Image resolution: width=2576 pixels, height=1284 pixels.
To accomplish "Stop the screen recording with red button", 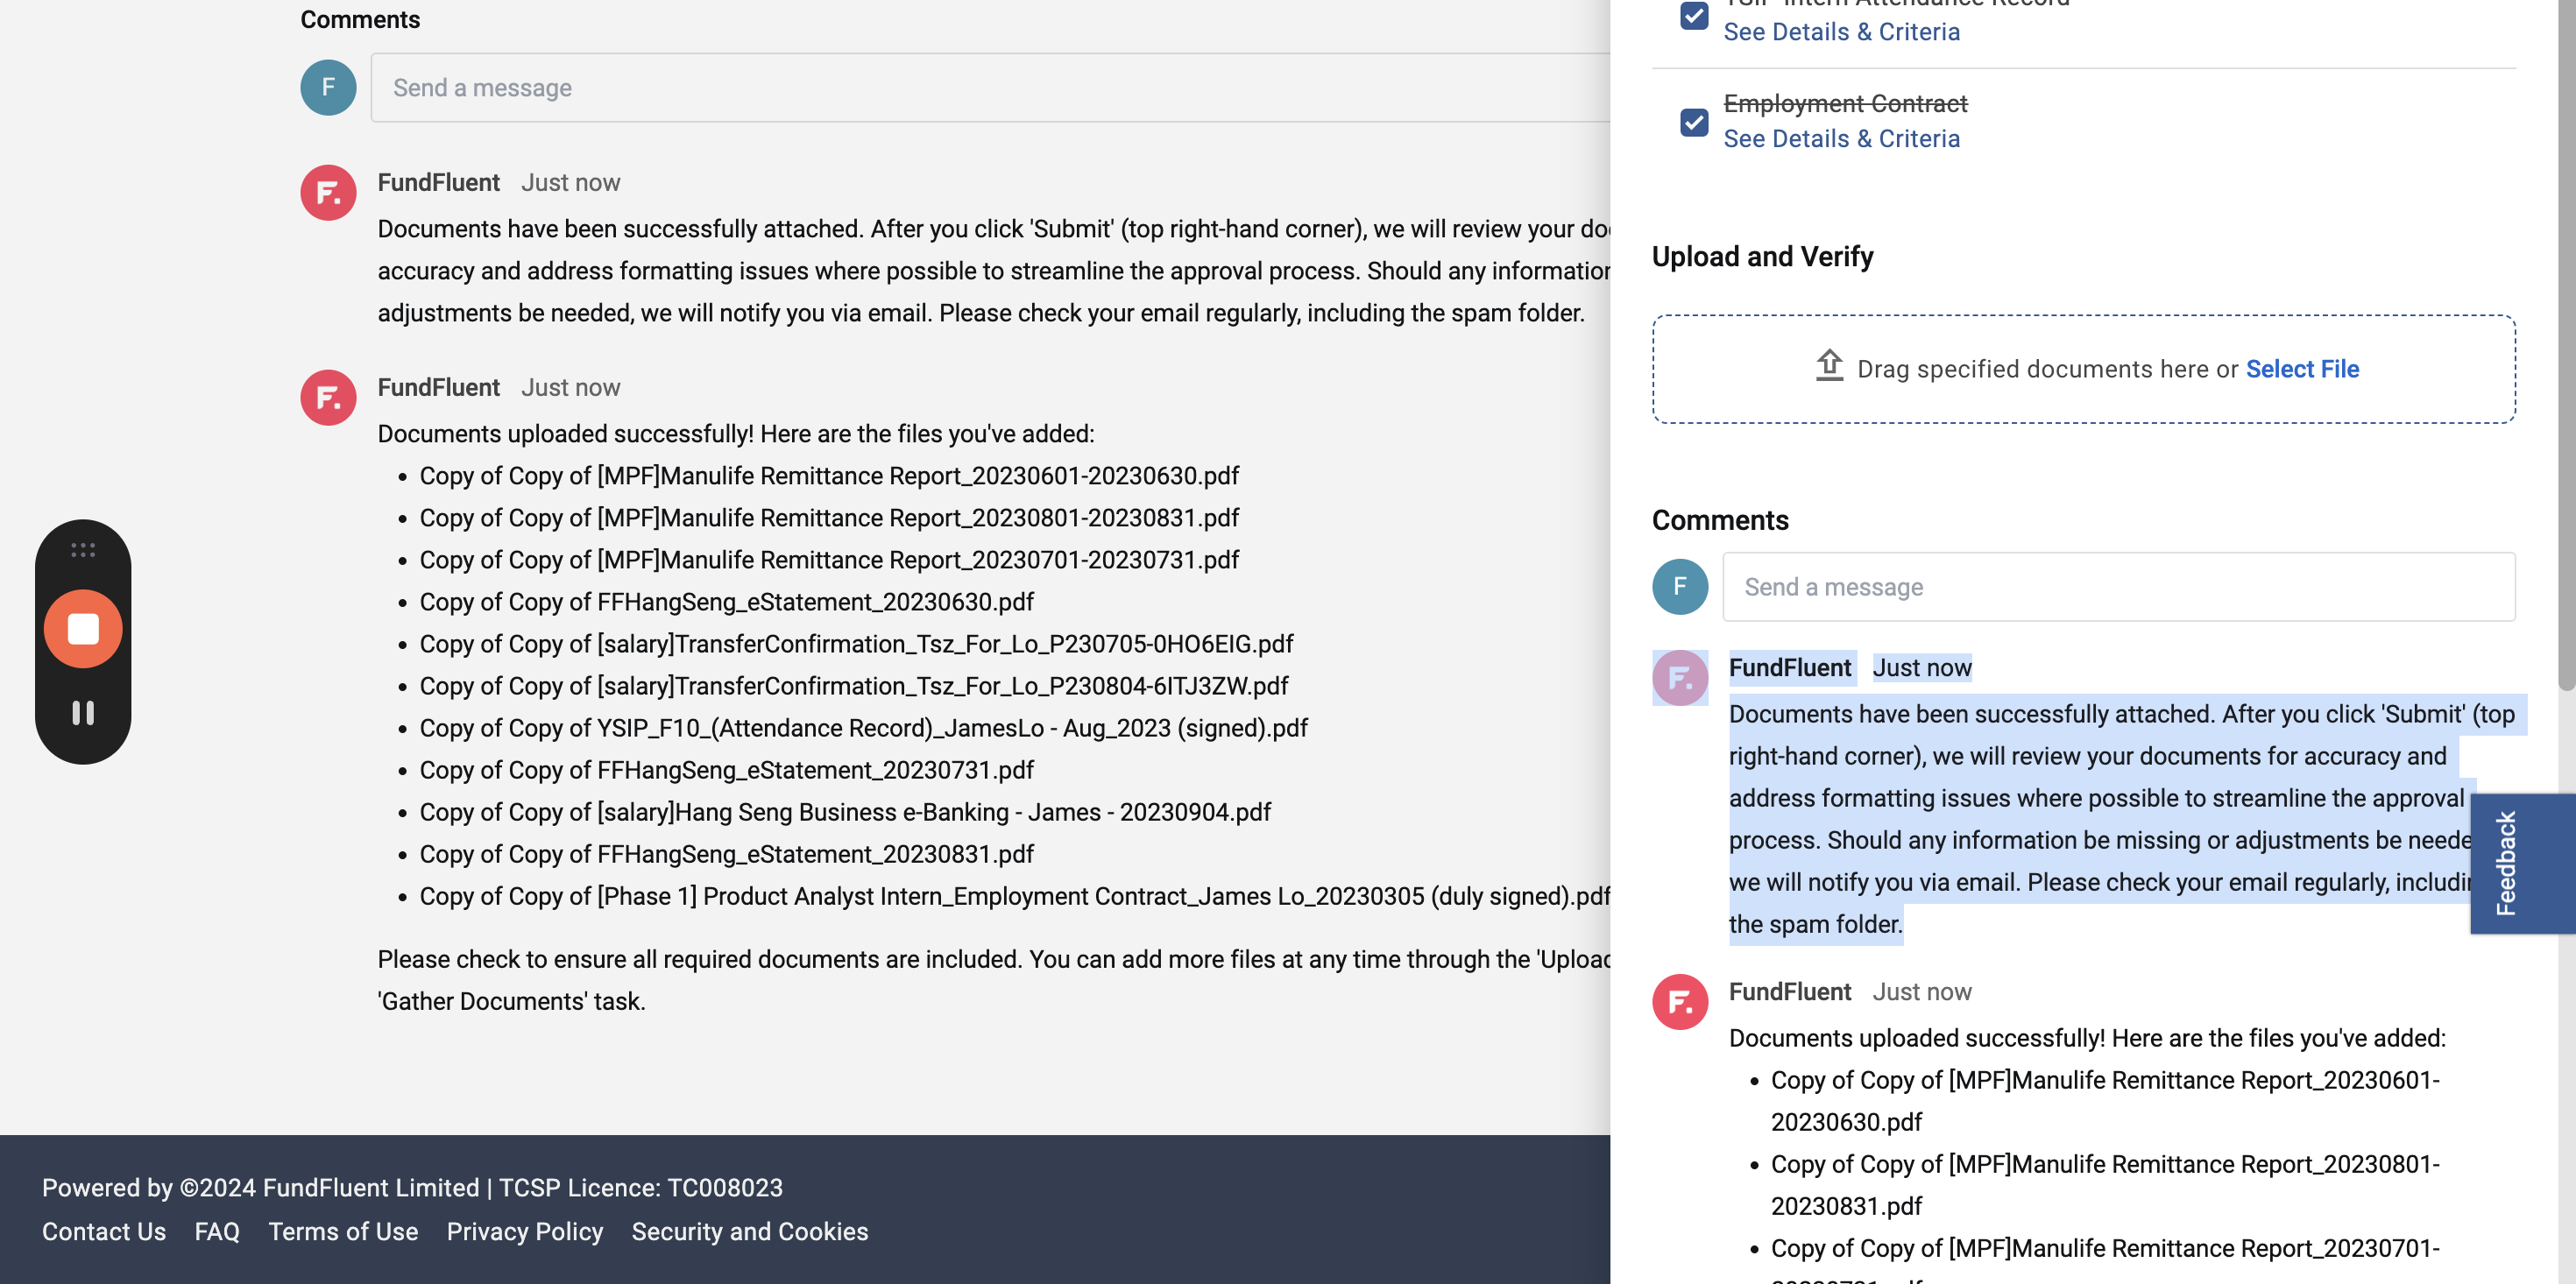I will tap(83, 629).
